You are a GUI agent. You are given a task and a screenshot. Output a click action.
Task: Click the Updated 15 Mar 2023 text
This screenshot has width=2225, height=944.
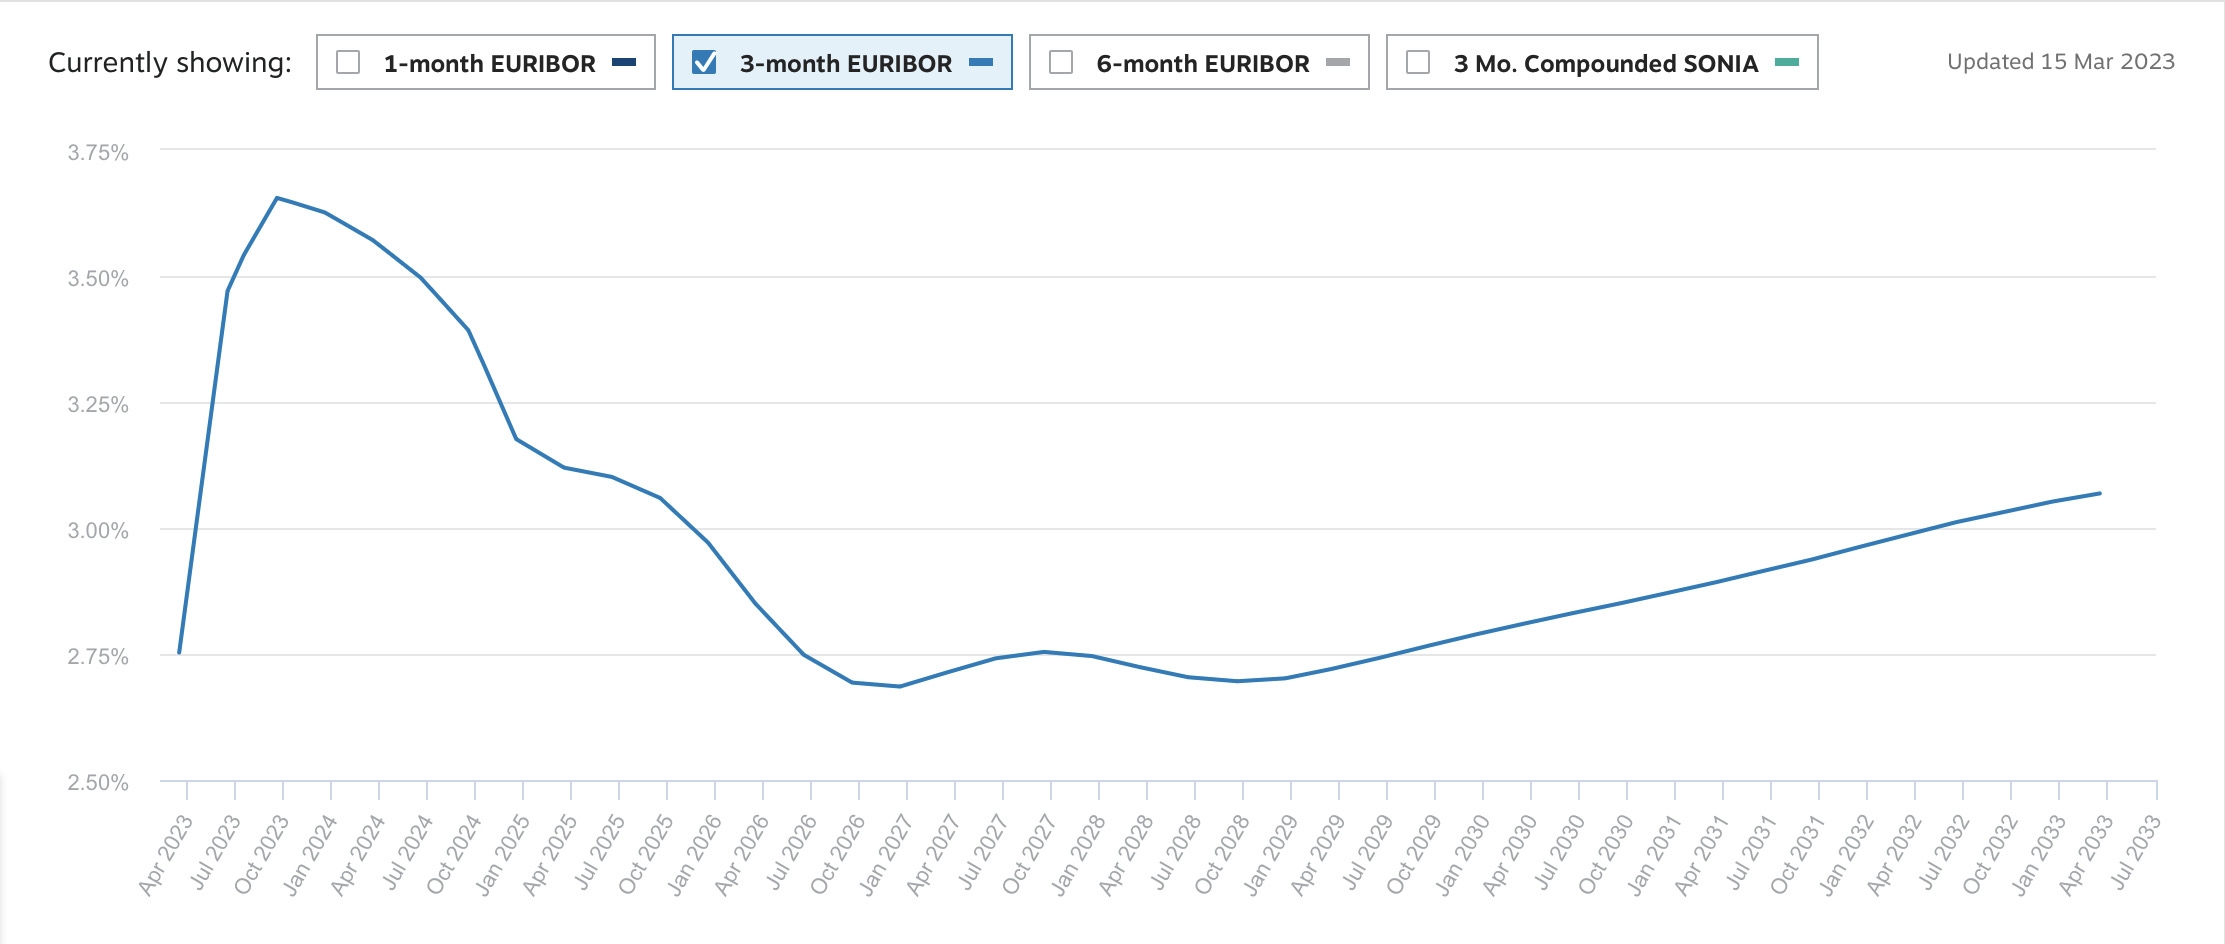[2060, 62]
